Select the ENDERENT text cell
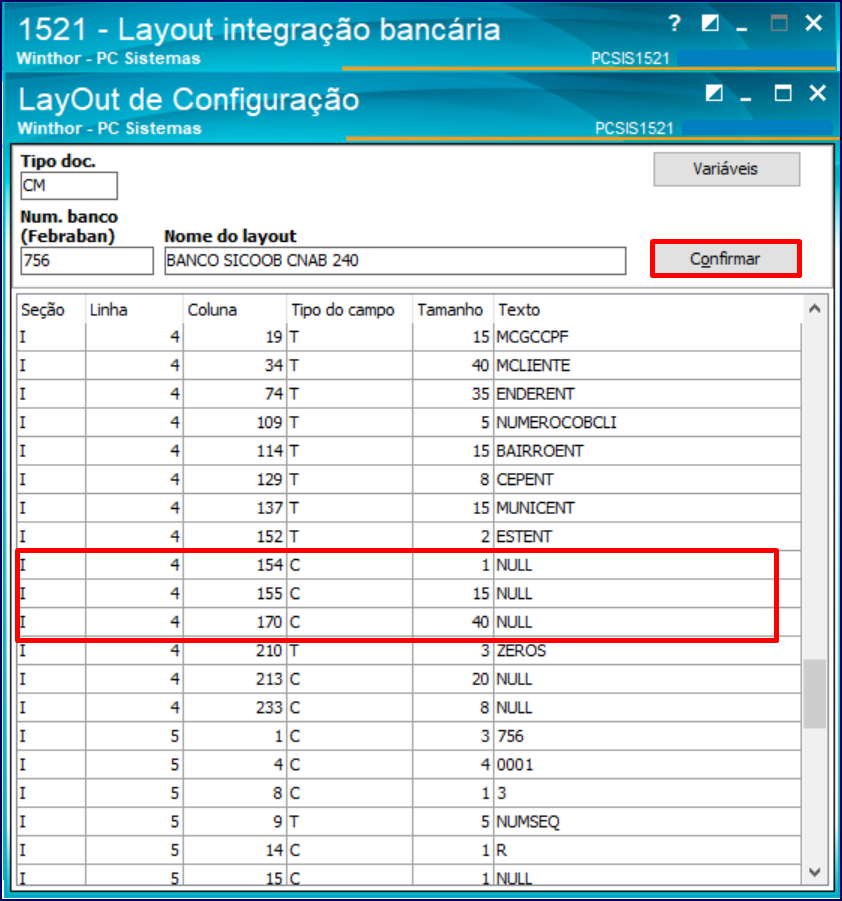 647,394
